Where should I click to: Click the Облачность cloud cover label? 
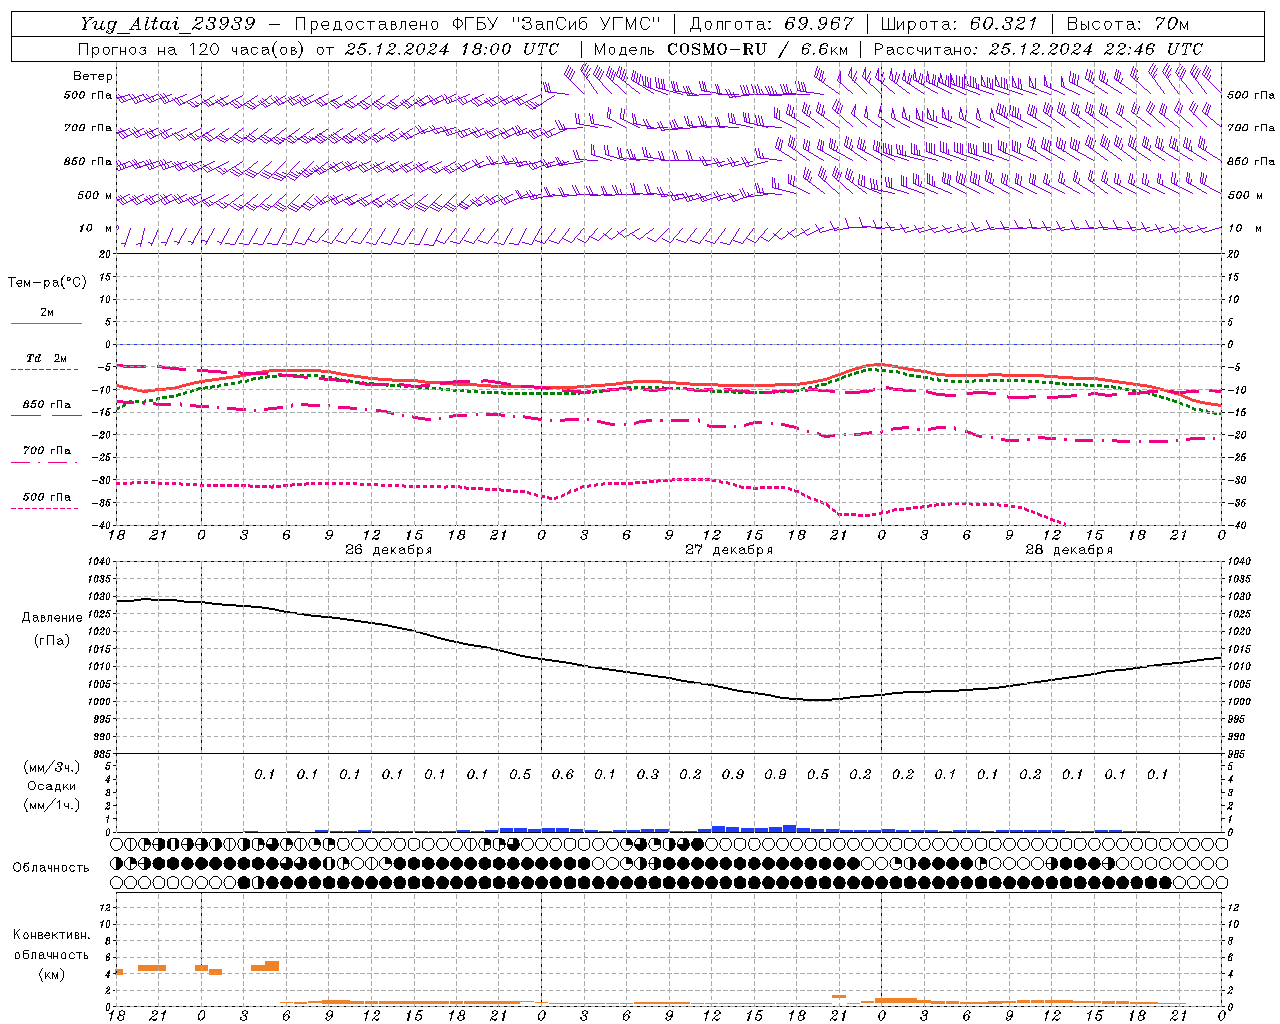[x=51, y=868]
